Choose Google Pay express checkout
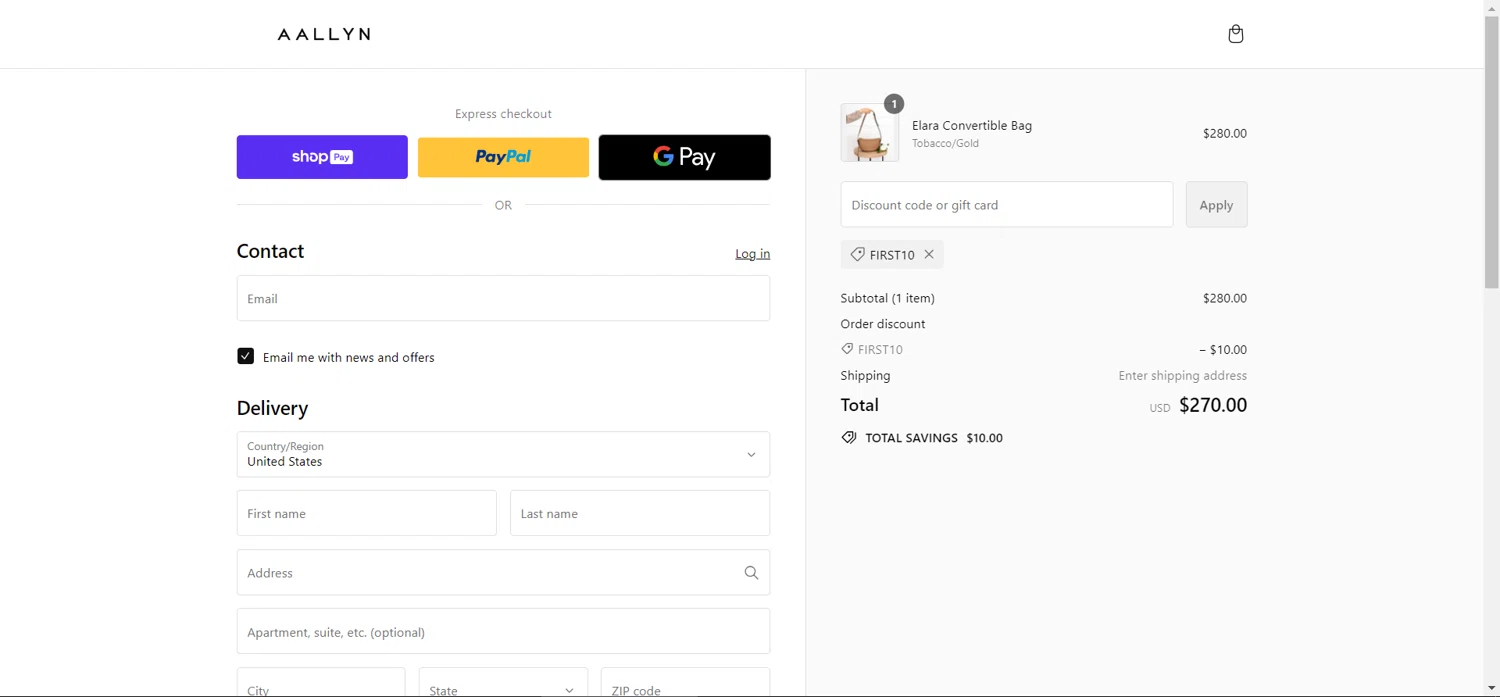 [684, 157]
